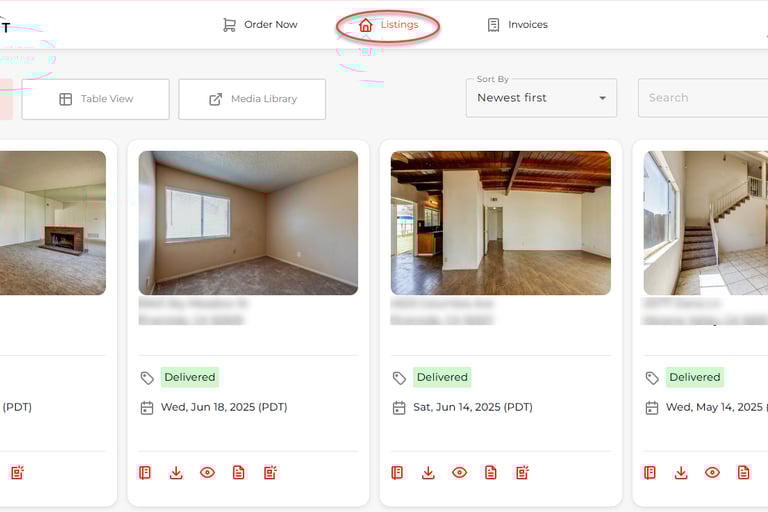Screen dimensions: 768x512
Task: Download media for Jun 18 listing
Action: tap(176, 472)
